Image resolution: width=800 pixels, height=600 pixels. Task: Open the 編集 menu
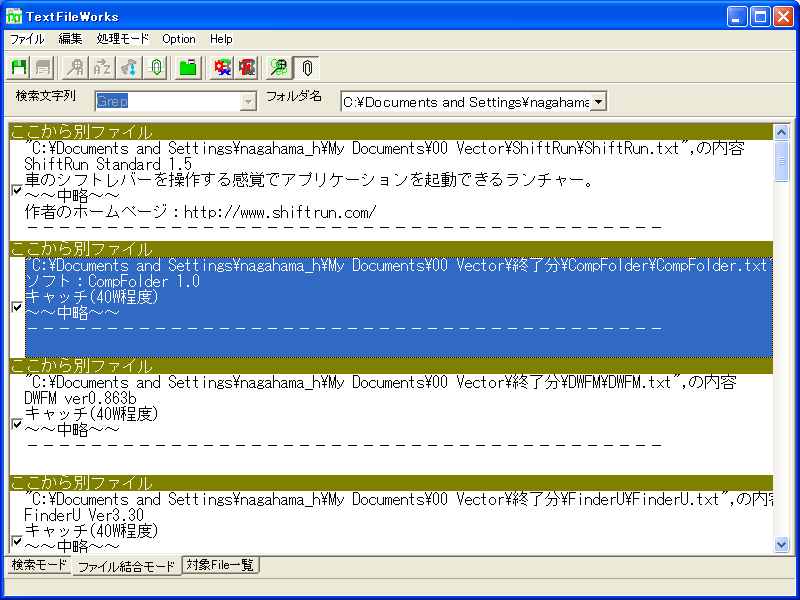click(x=70, y=39)
